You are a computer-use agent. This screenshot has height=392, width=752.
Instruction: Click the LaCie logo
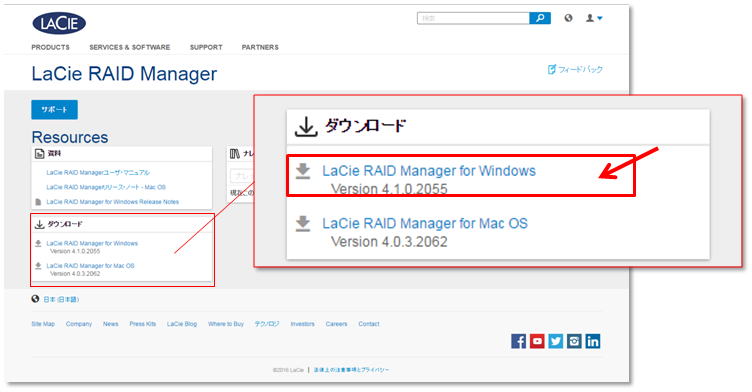59,24
